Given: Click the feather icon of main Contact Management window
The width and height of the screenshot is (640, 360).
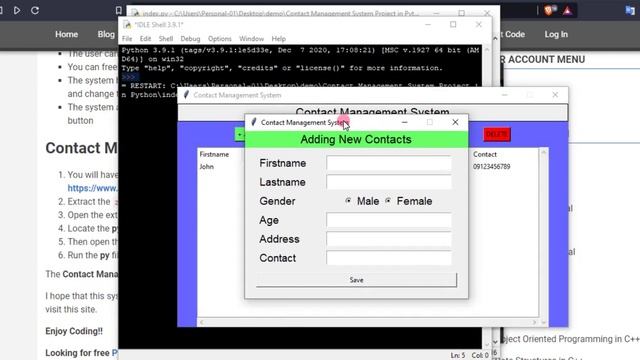Looking at the screenshot, I should coord(186,95).
